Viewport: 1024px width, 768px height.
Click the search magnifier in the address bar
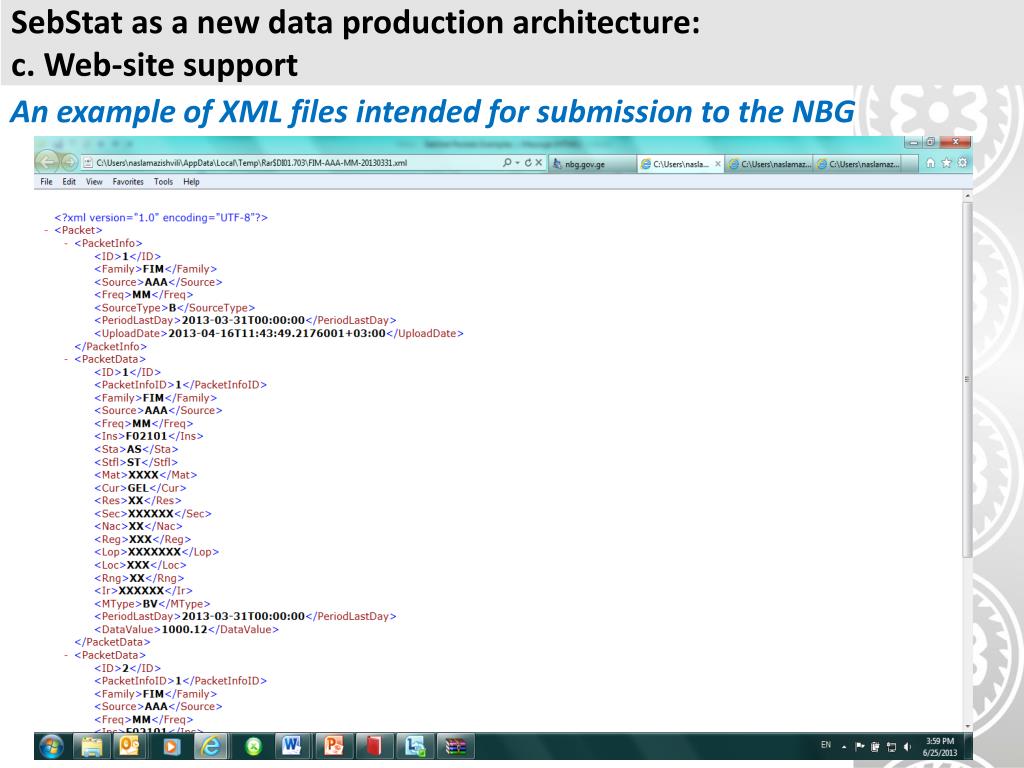coord(507,163)
